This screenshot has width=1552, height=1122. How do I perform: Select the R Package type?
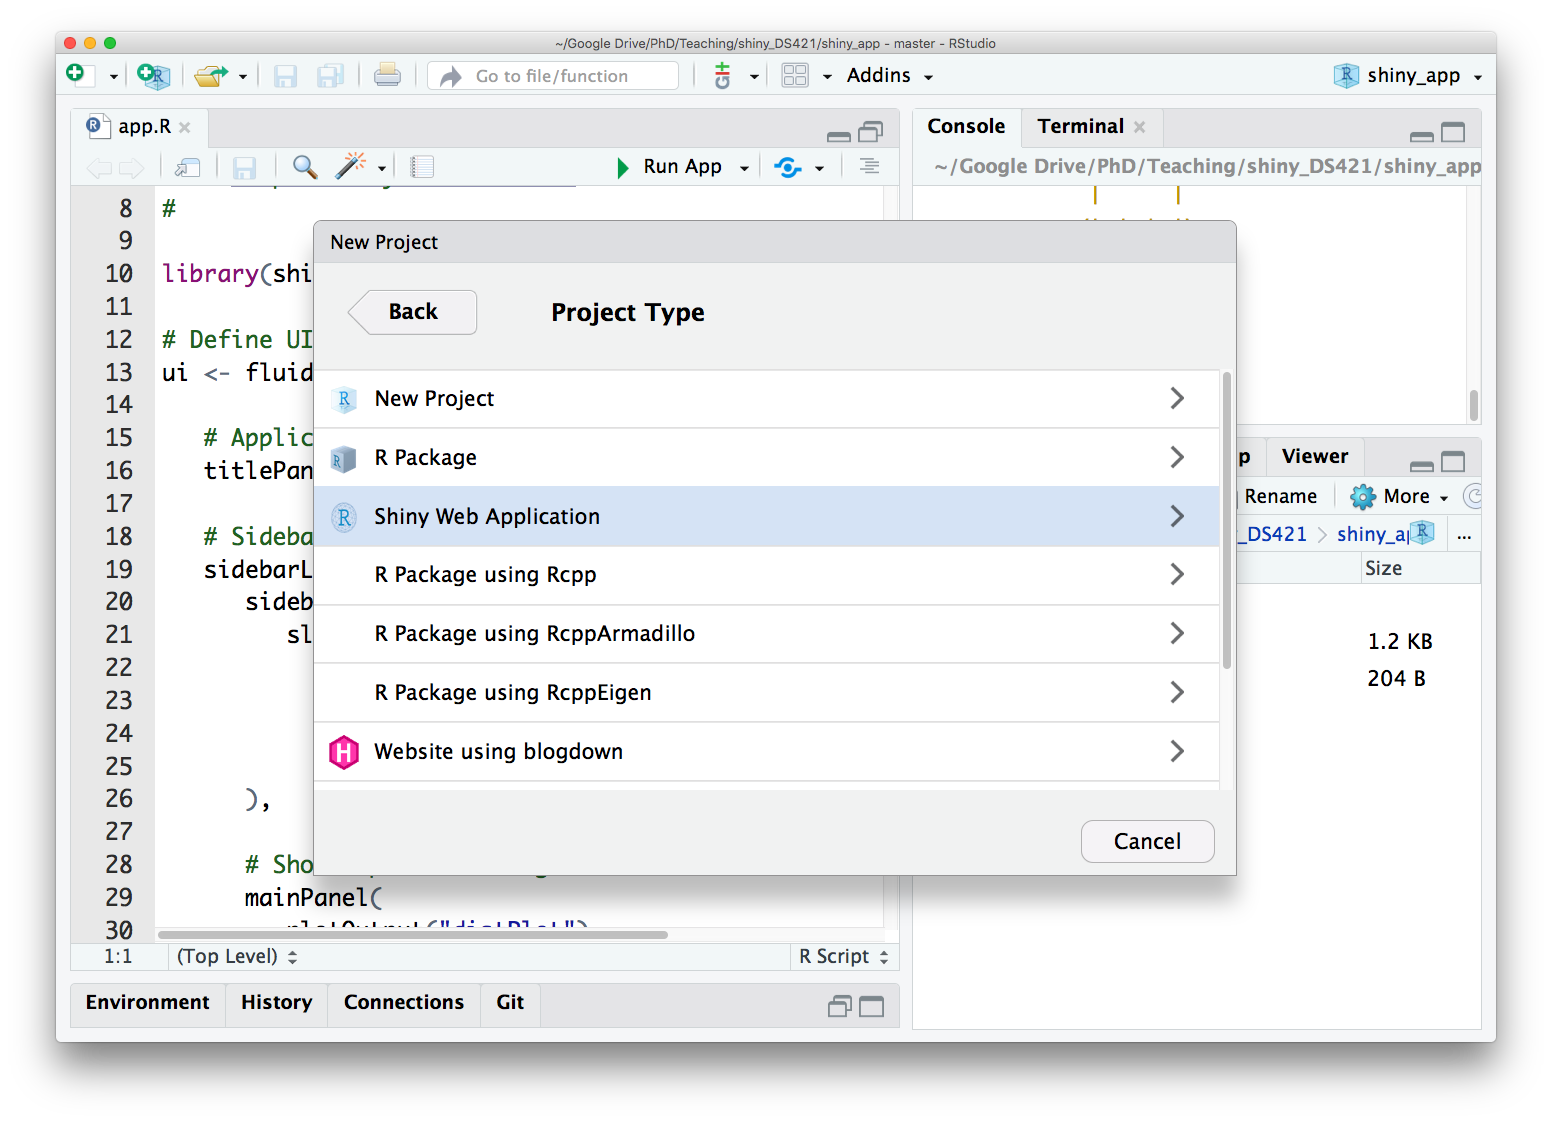(767, 458)
